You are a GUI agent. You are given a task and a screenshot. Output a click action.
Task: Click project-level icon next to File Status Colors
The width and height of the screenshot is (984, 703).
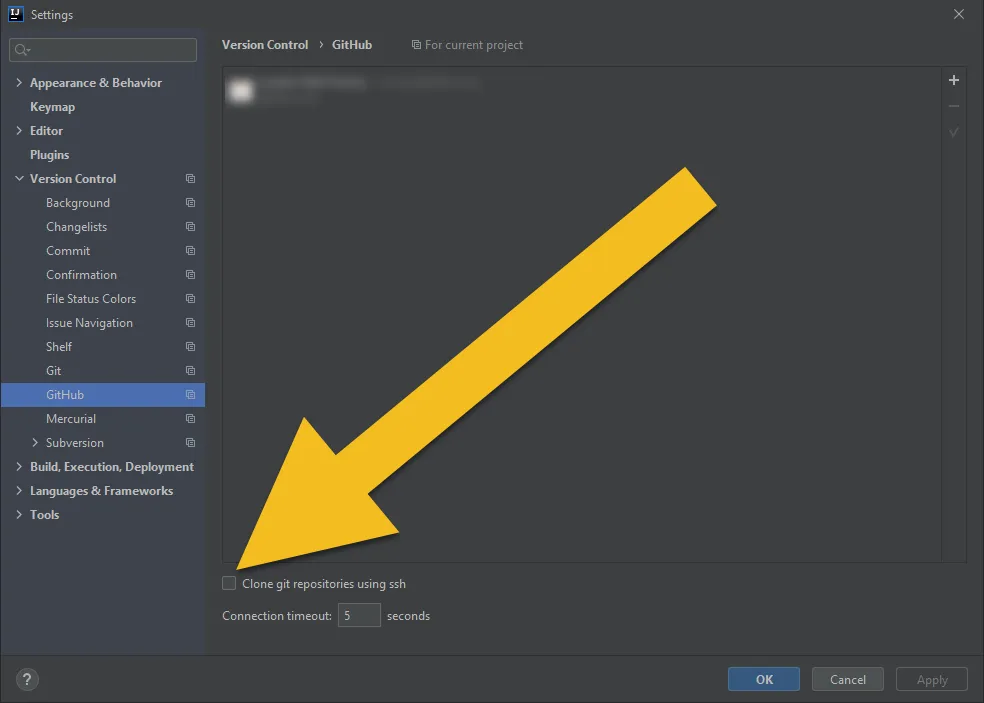(190, 299)
